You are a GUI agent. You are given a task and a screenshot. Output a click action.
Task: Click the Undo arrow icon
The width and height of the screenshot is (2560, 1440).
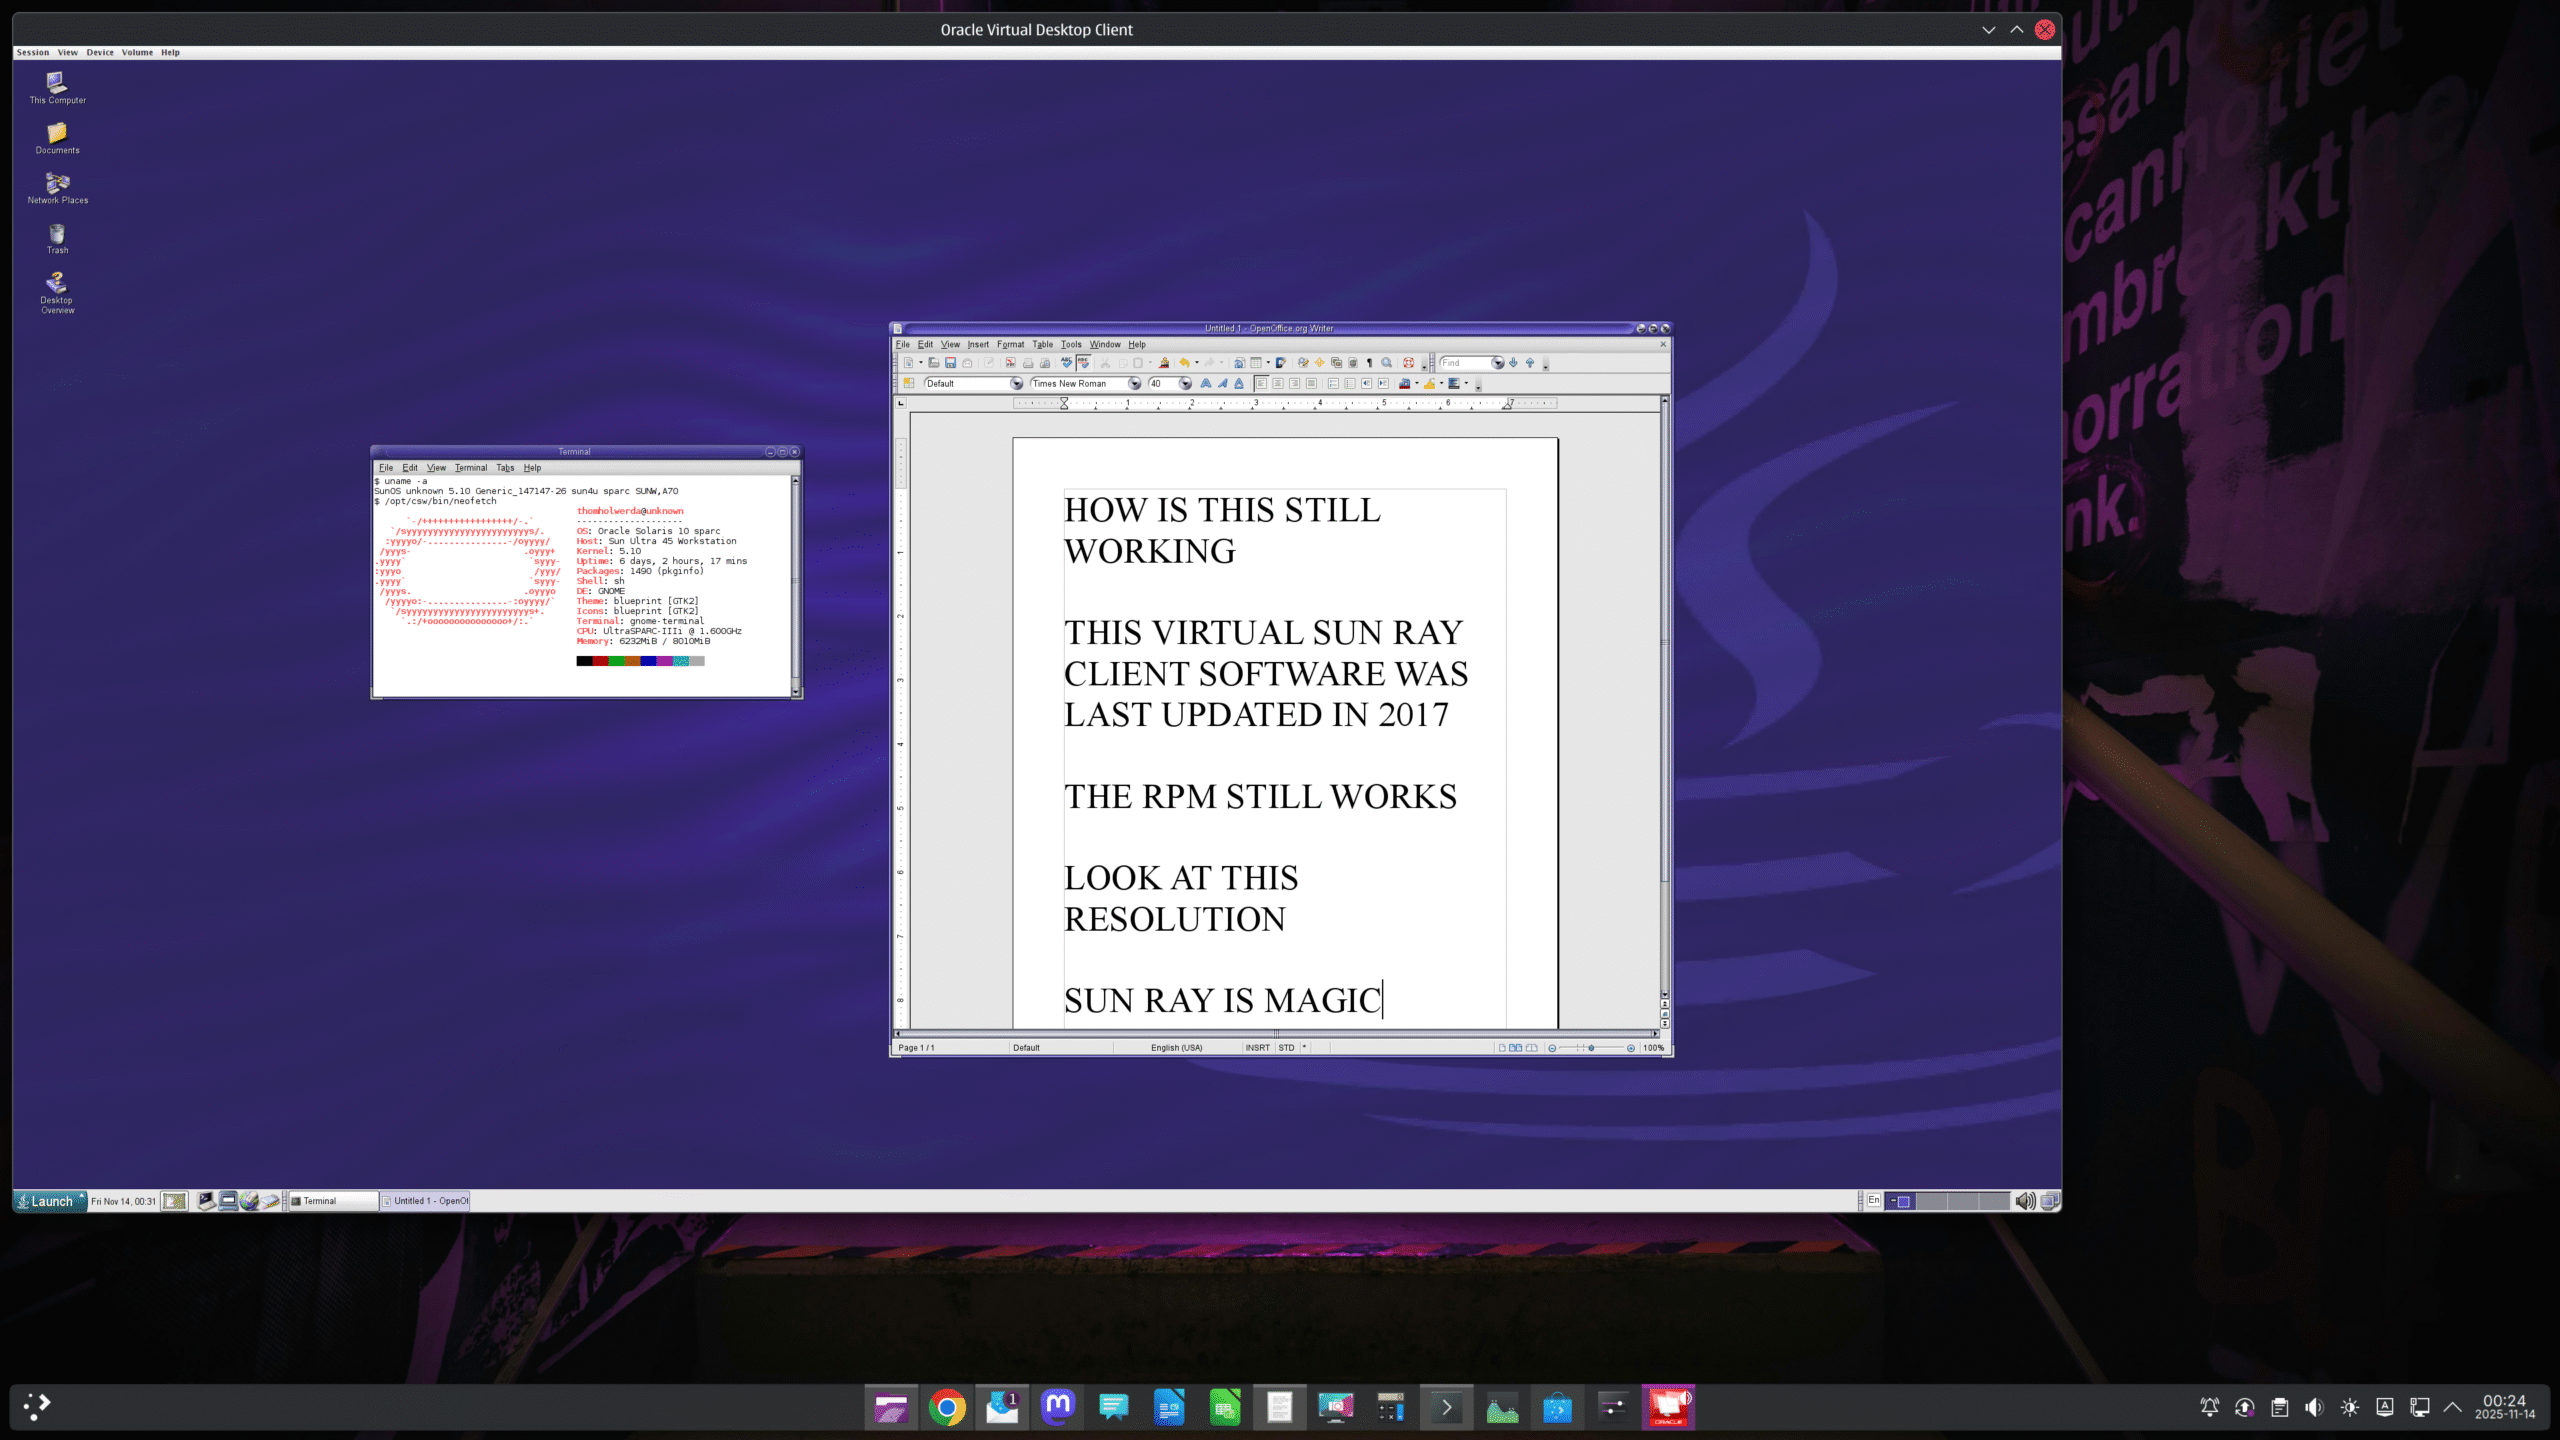coord(1184,363)
